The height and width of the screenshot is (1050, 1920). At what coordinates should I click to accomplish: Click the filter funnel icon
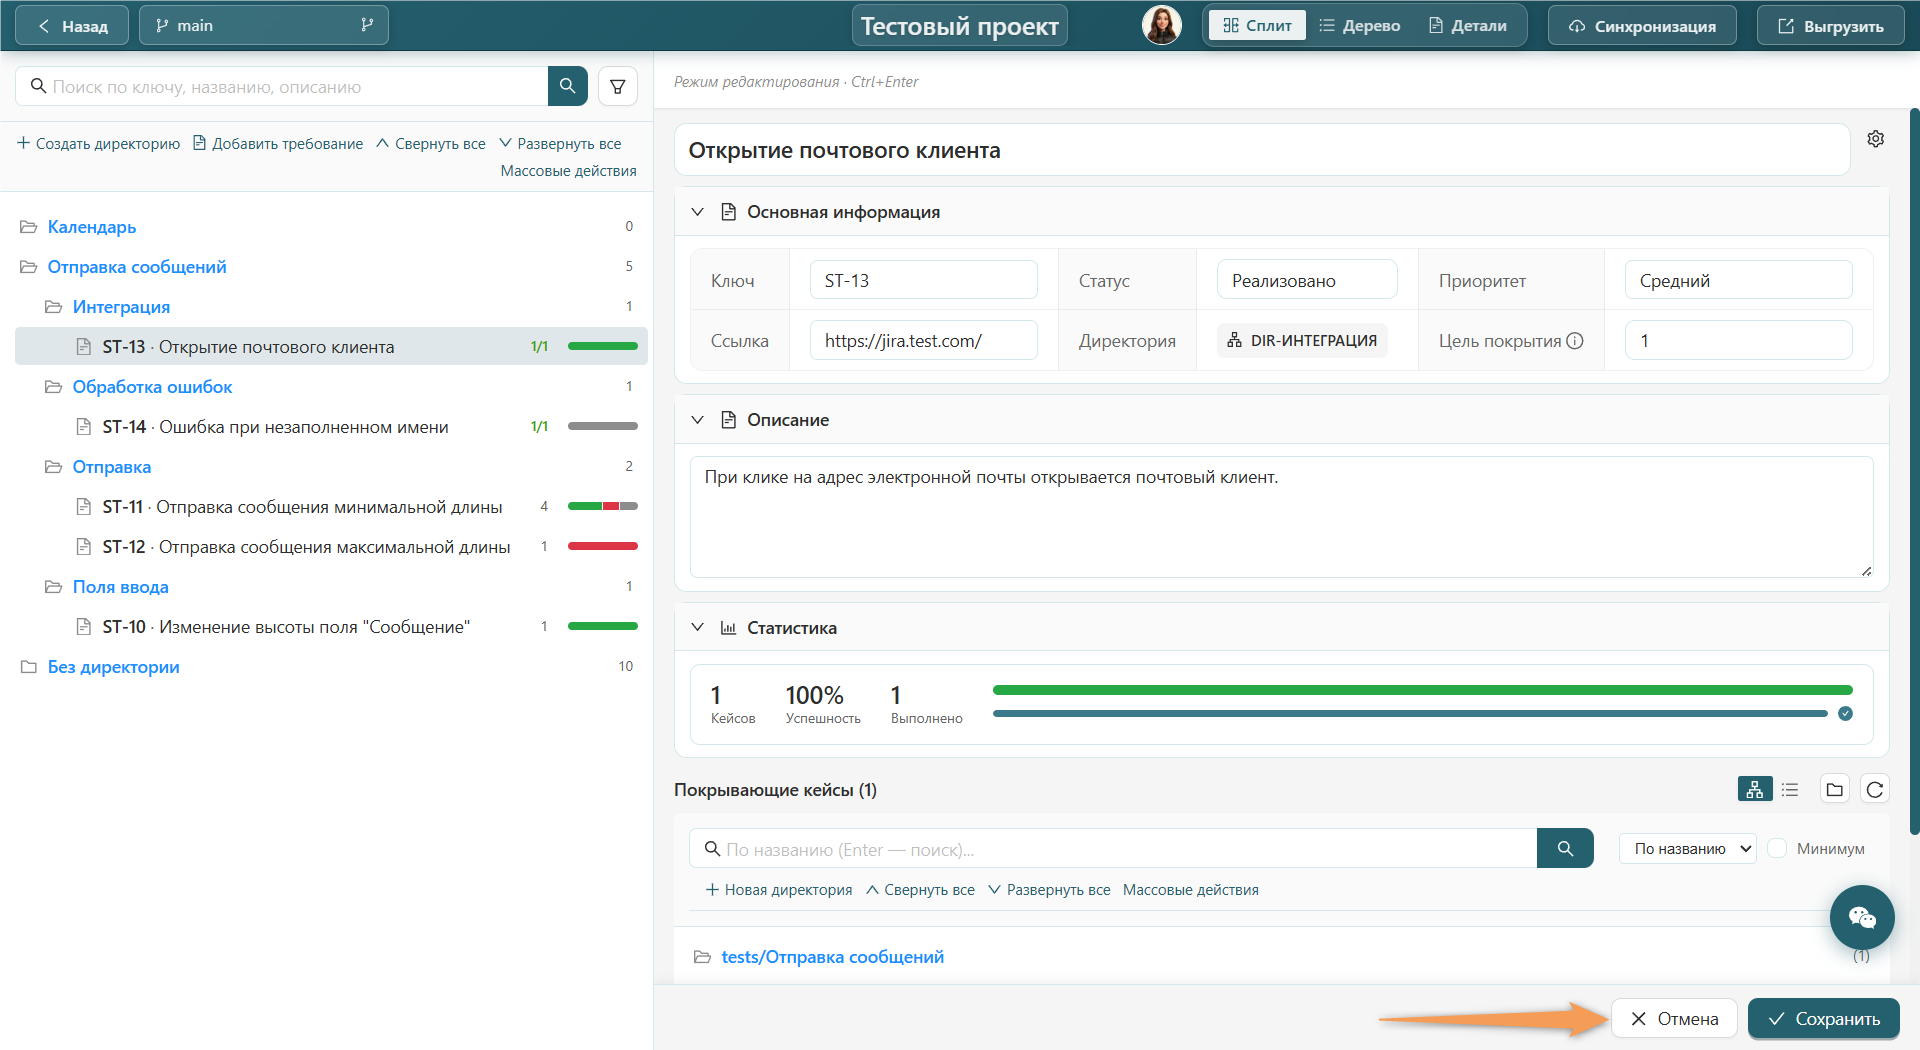618,87
